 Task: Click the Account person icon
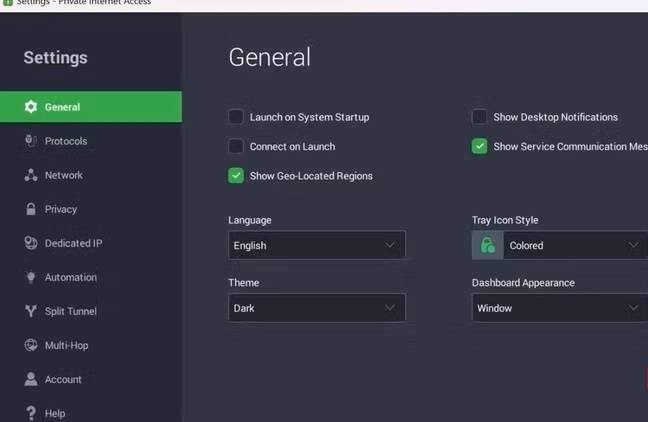coord(31,379)
